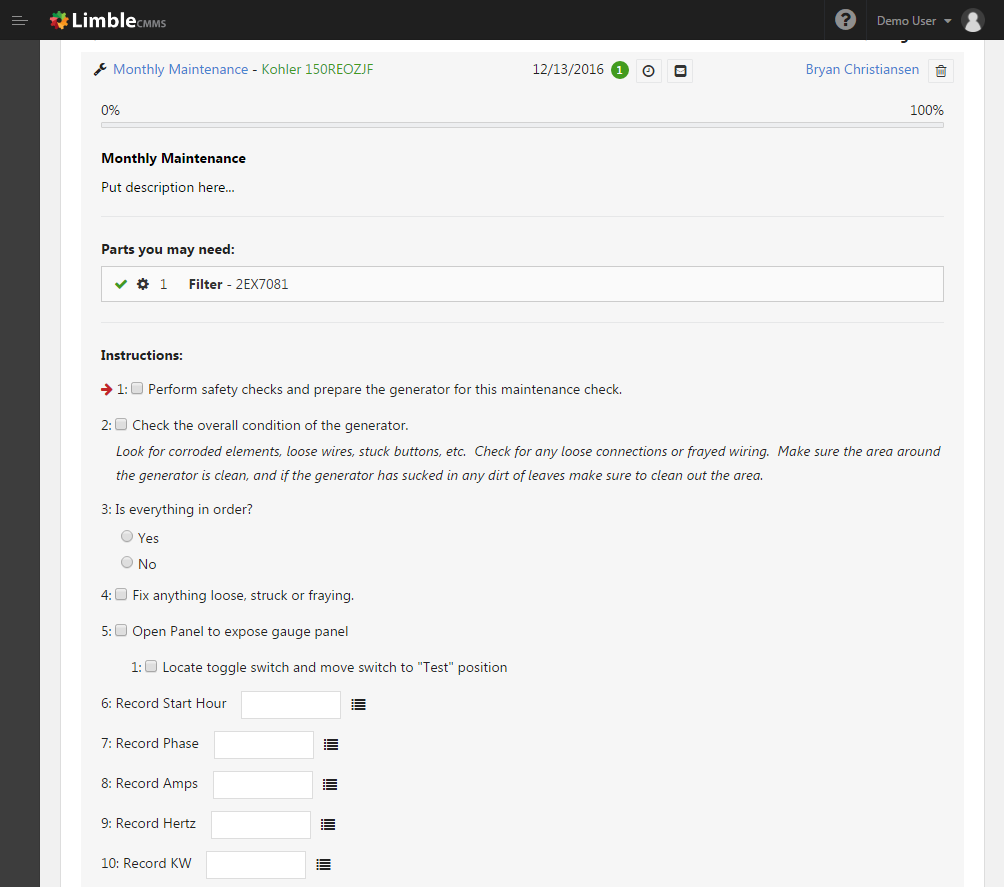Tick 'Open Panel to expose gauge panel' checkbox

point(122,631)
